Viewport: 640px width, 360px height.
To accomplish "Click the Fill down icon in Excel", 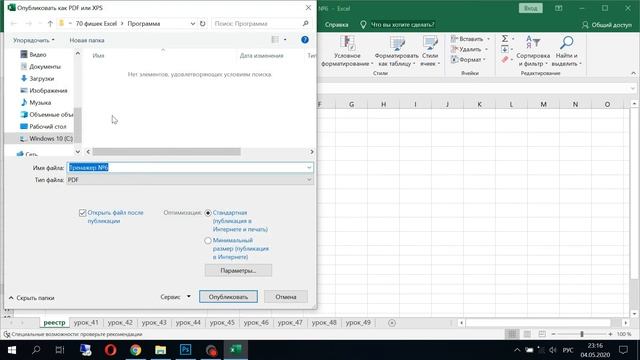I will tap(505, 49).
